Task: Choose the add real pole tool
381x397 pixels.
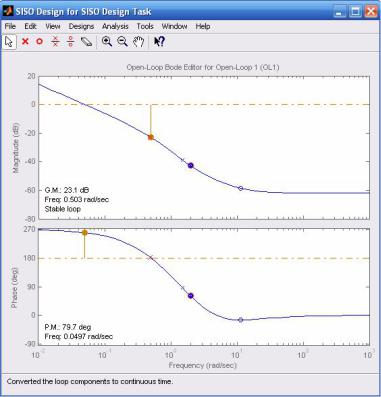Action: tap(25, 42)
